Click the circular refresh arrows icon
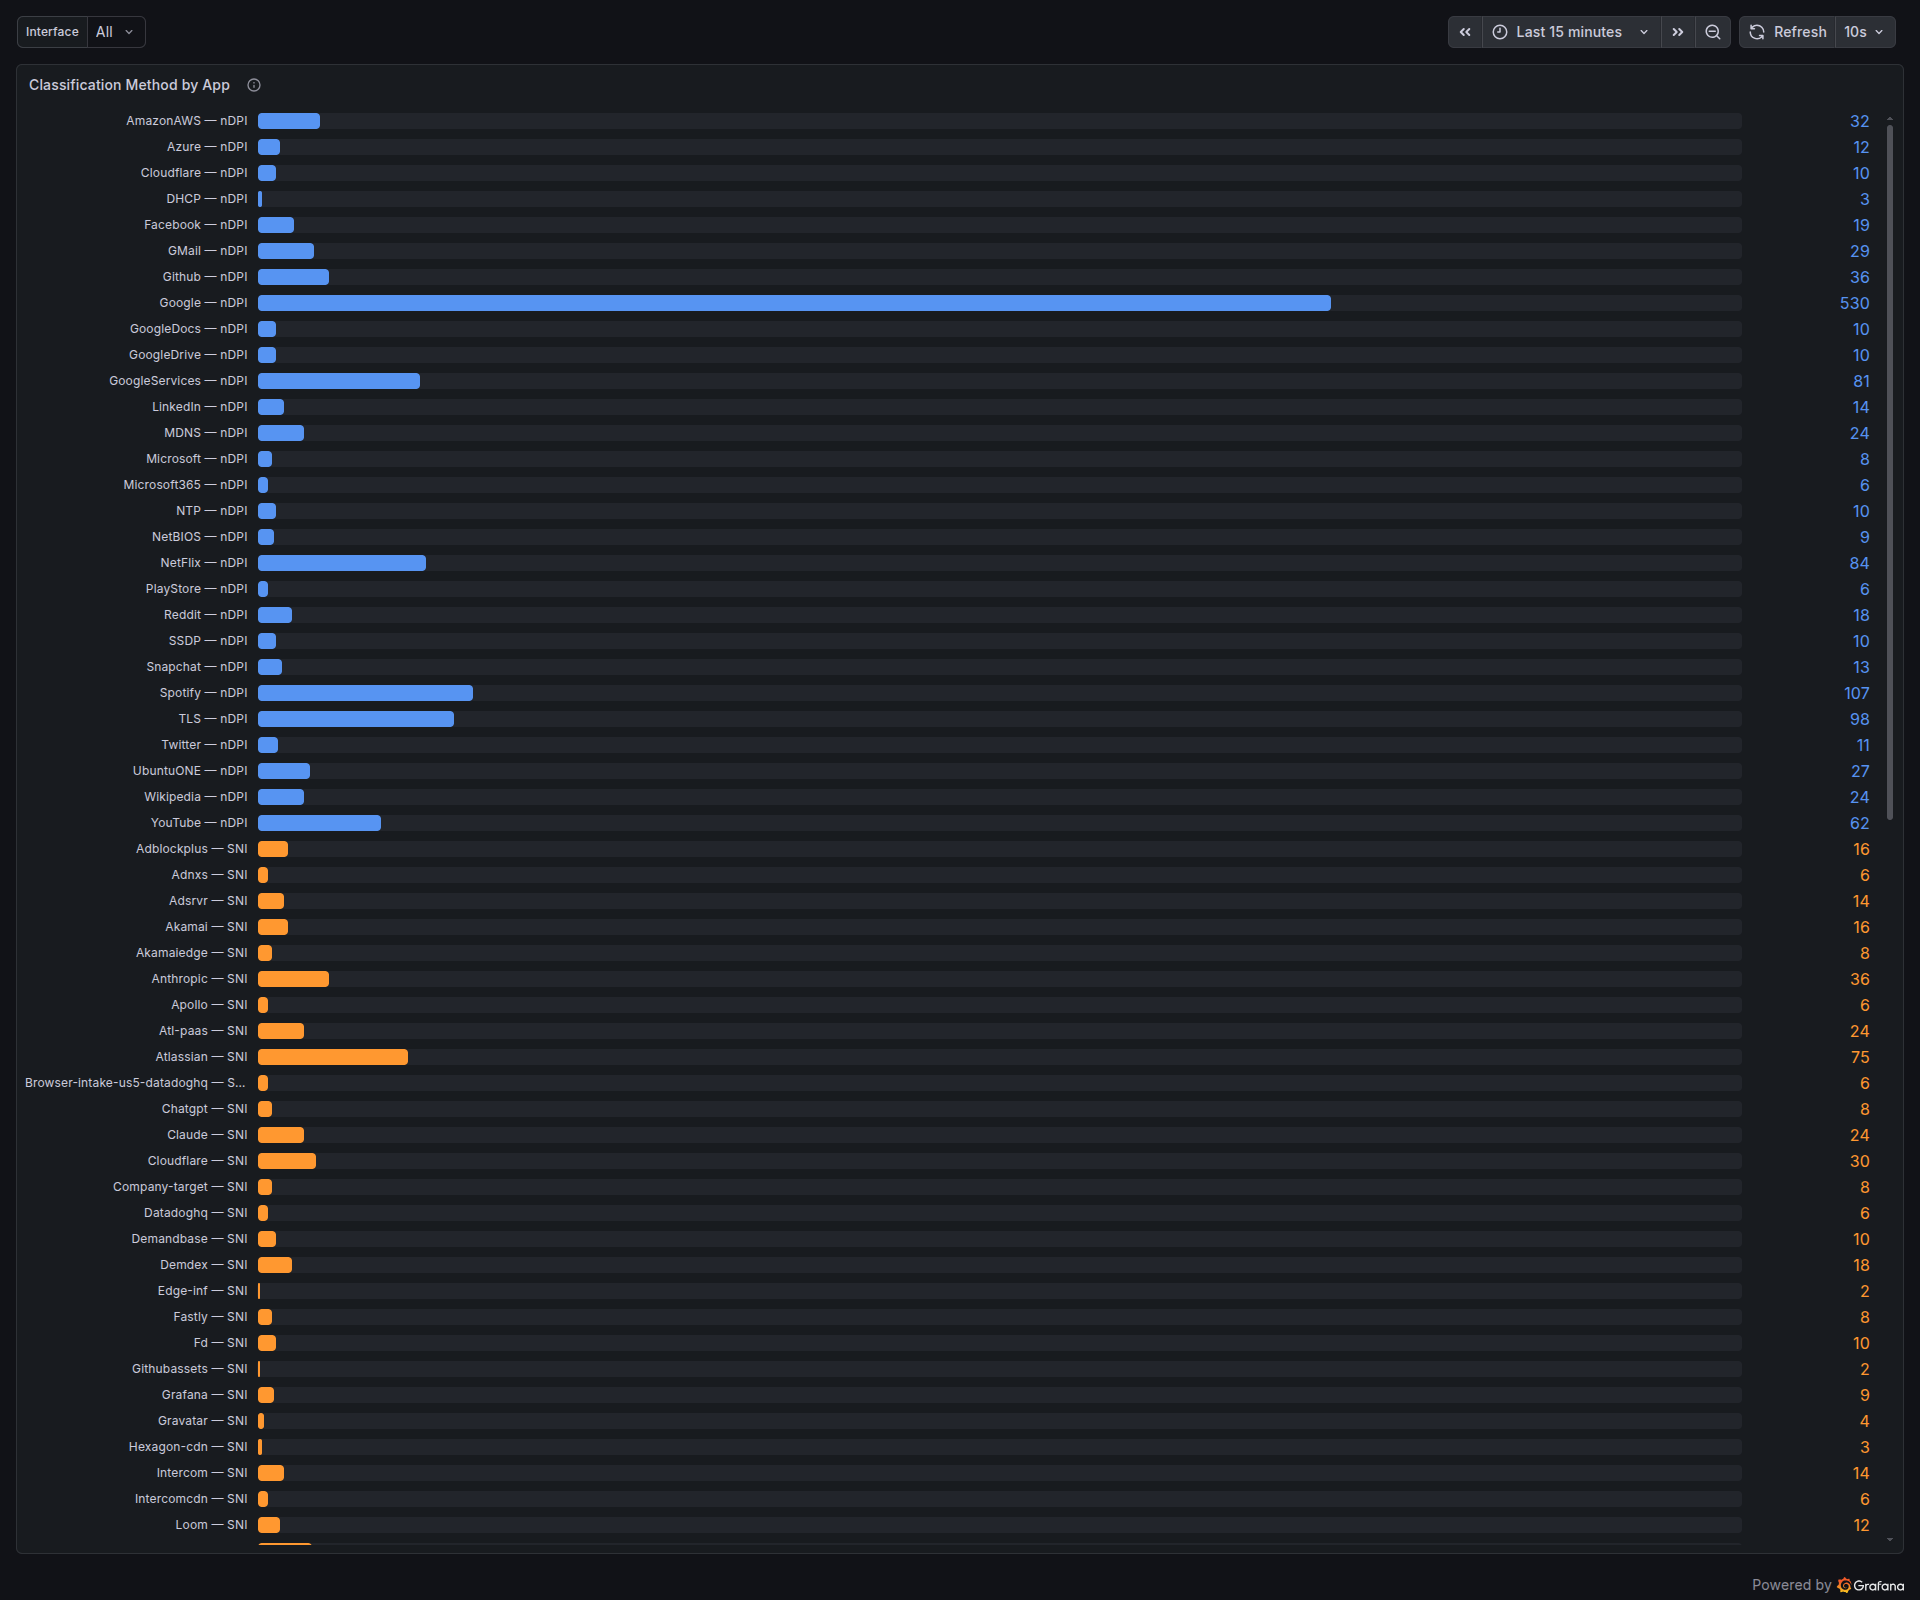 point(1757,32)
